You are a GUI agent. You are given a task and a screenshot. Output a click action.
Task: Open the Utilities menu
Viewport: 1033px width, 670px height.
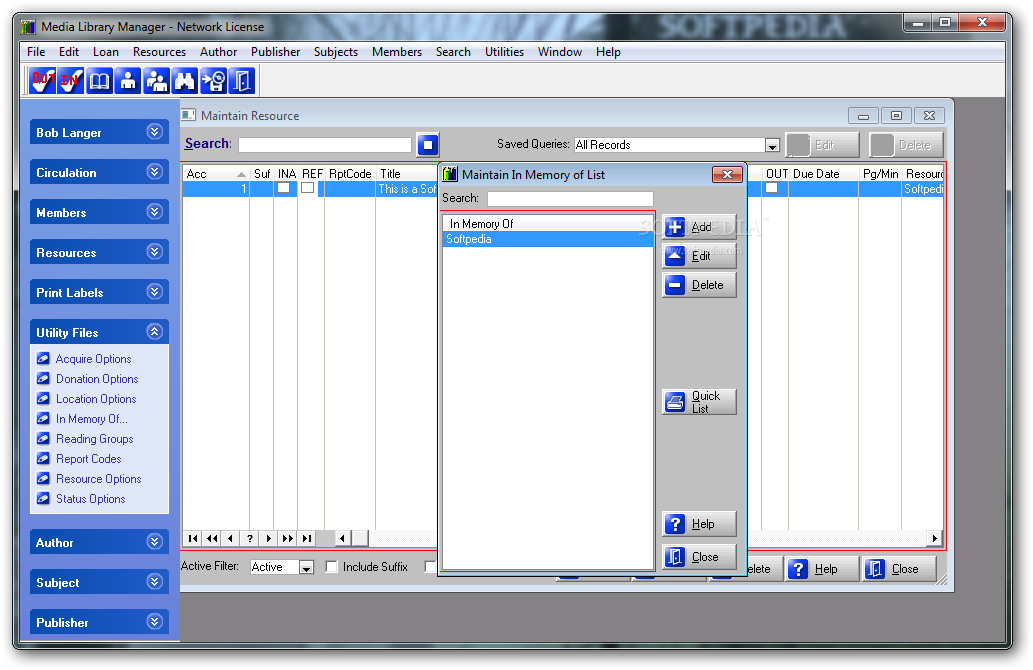(x=505, y=51)
